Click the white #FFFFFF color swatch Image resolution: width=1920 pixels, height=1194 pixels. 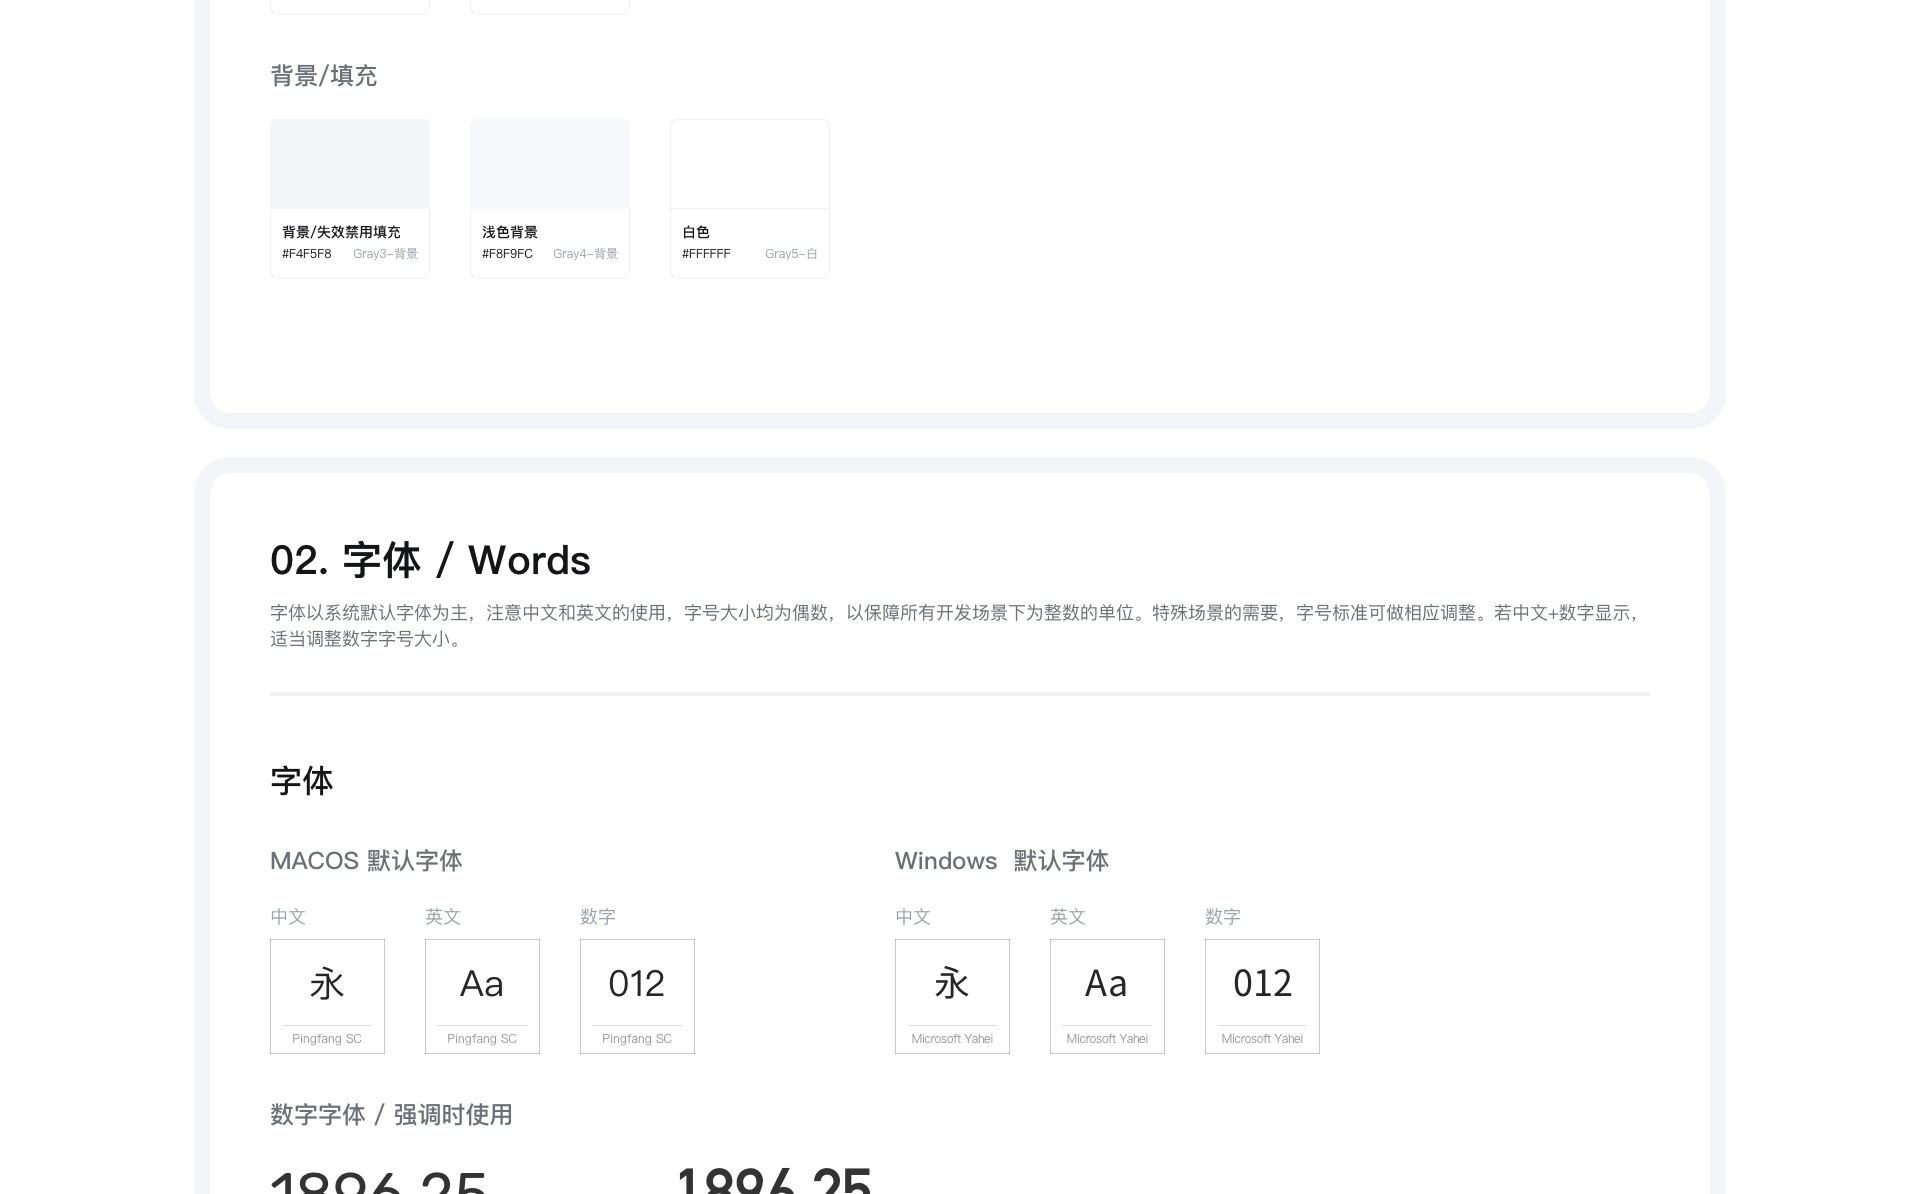(749, 165)
